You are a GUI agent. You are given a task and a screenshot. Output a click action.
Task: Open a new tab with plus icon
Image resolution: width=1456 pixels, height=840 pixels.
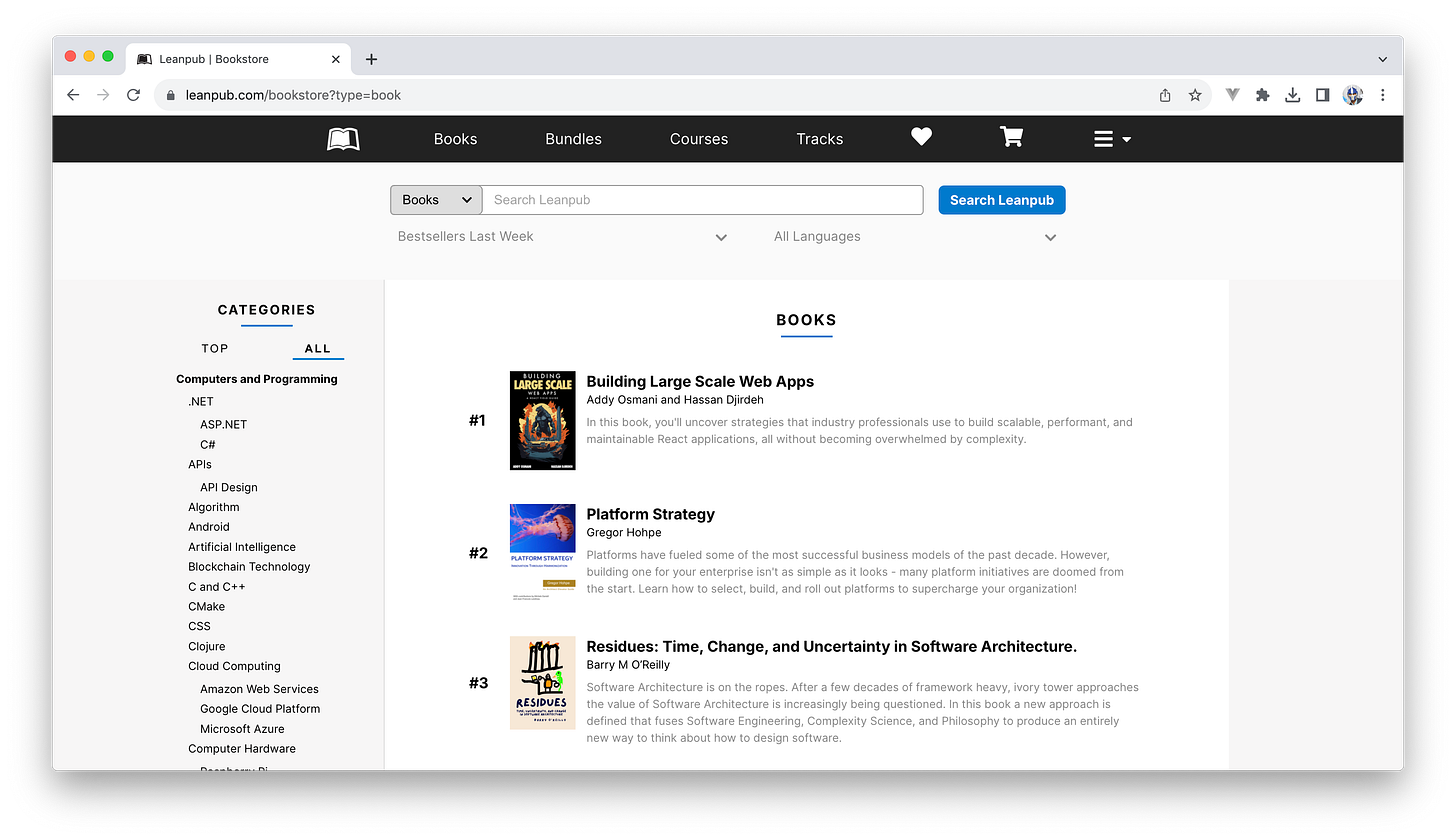pos(371,59)
